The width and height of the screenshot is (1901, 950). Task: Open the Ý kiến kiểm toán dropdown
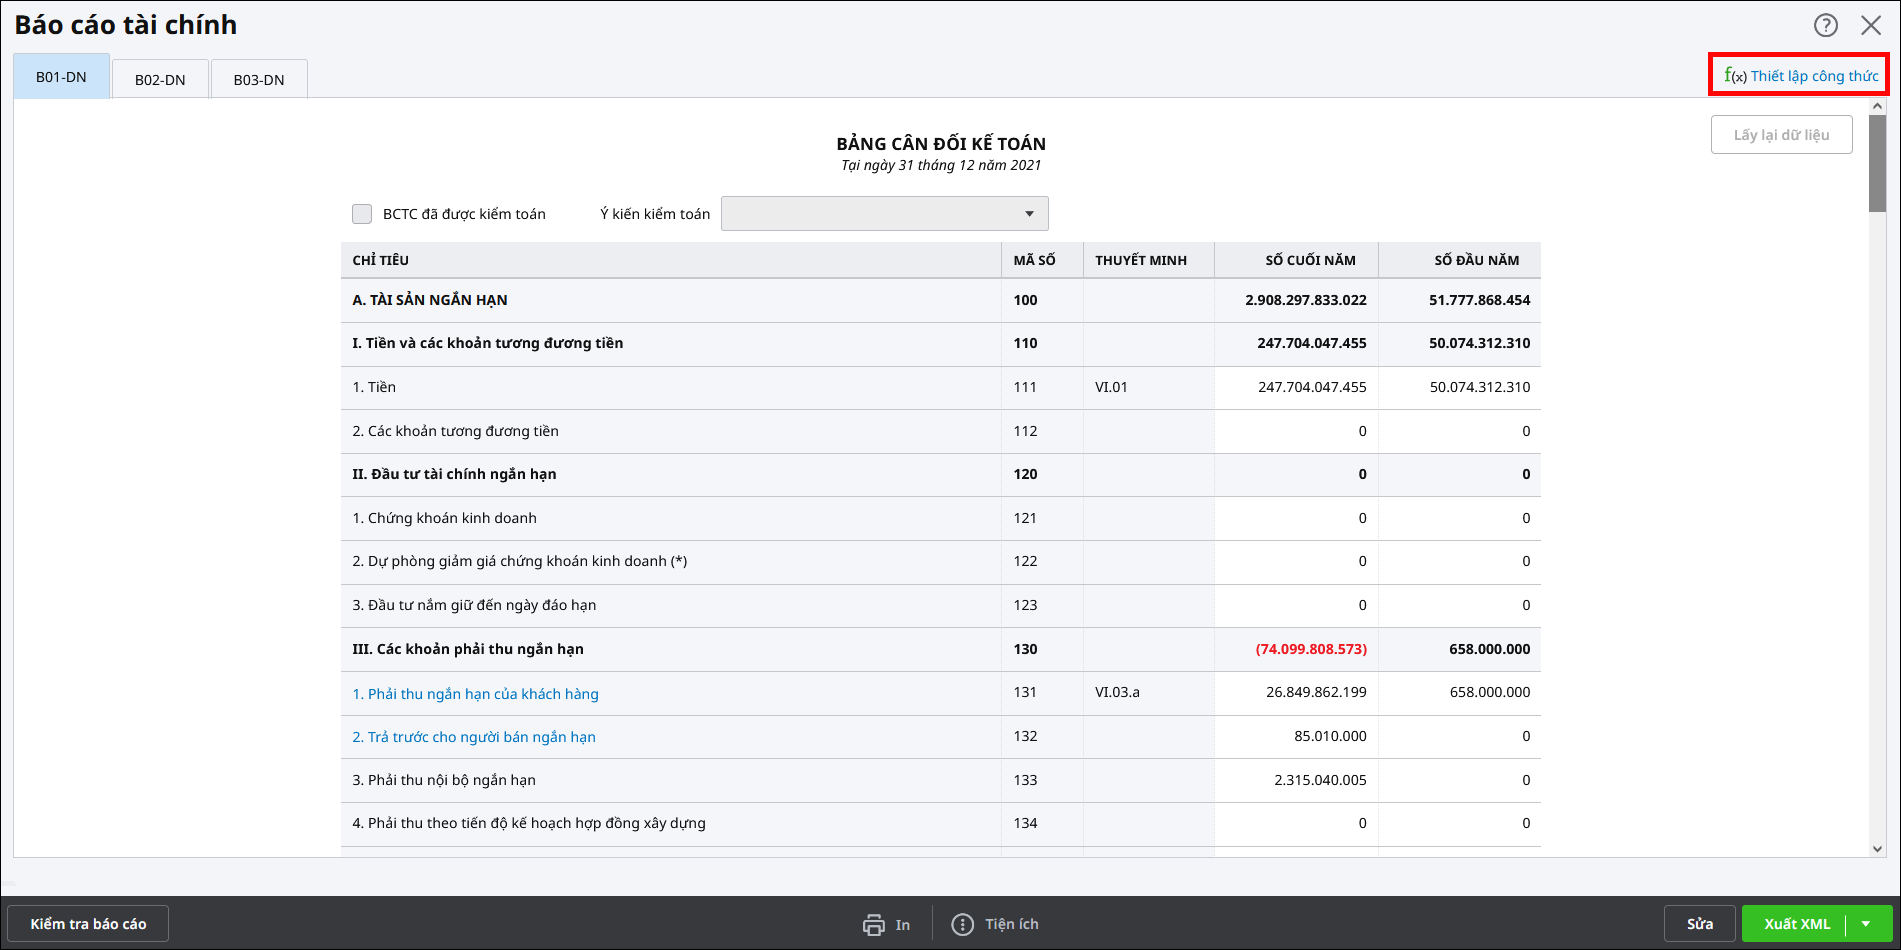[x=884, y=214]
